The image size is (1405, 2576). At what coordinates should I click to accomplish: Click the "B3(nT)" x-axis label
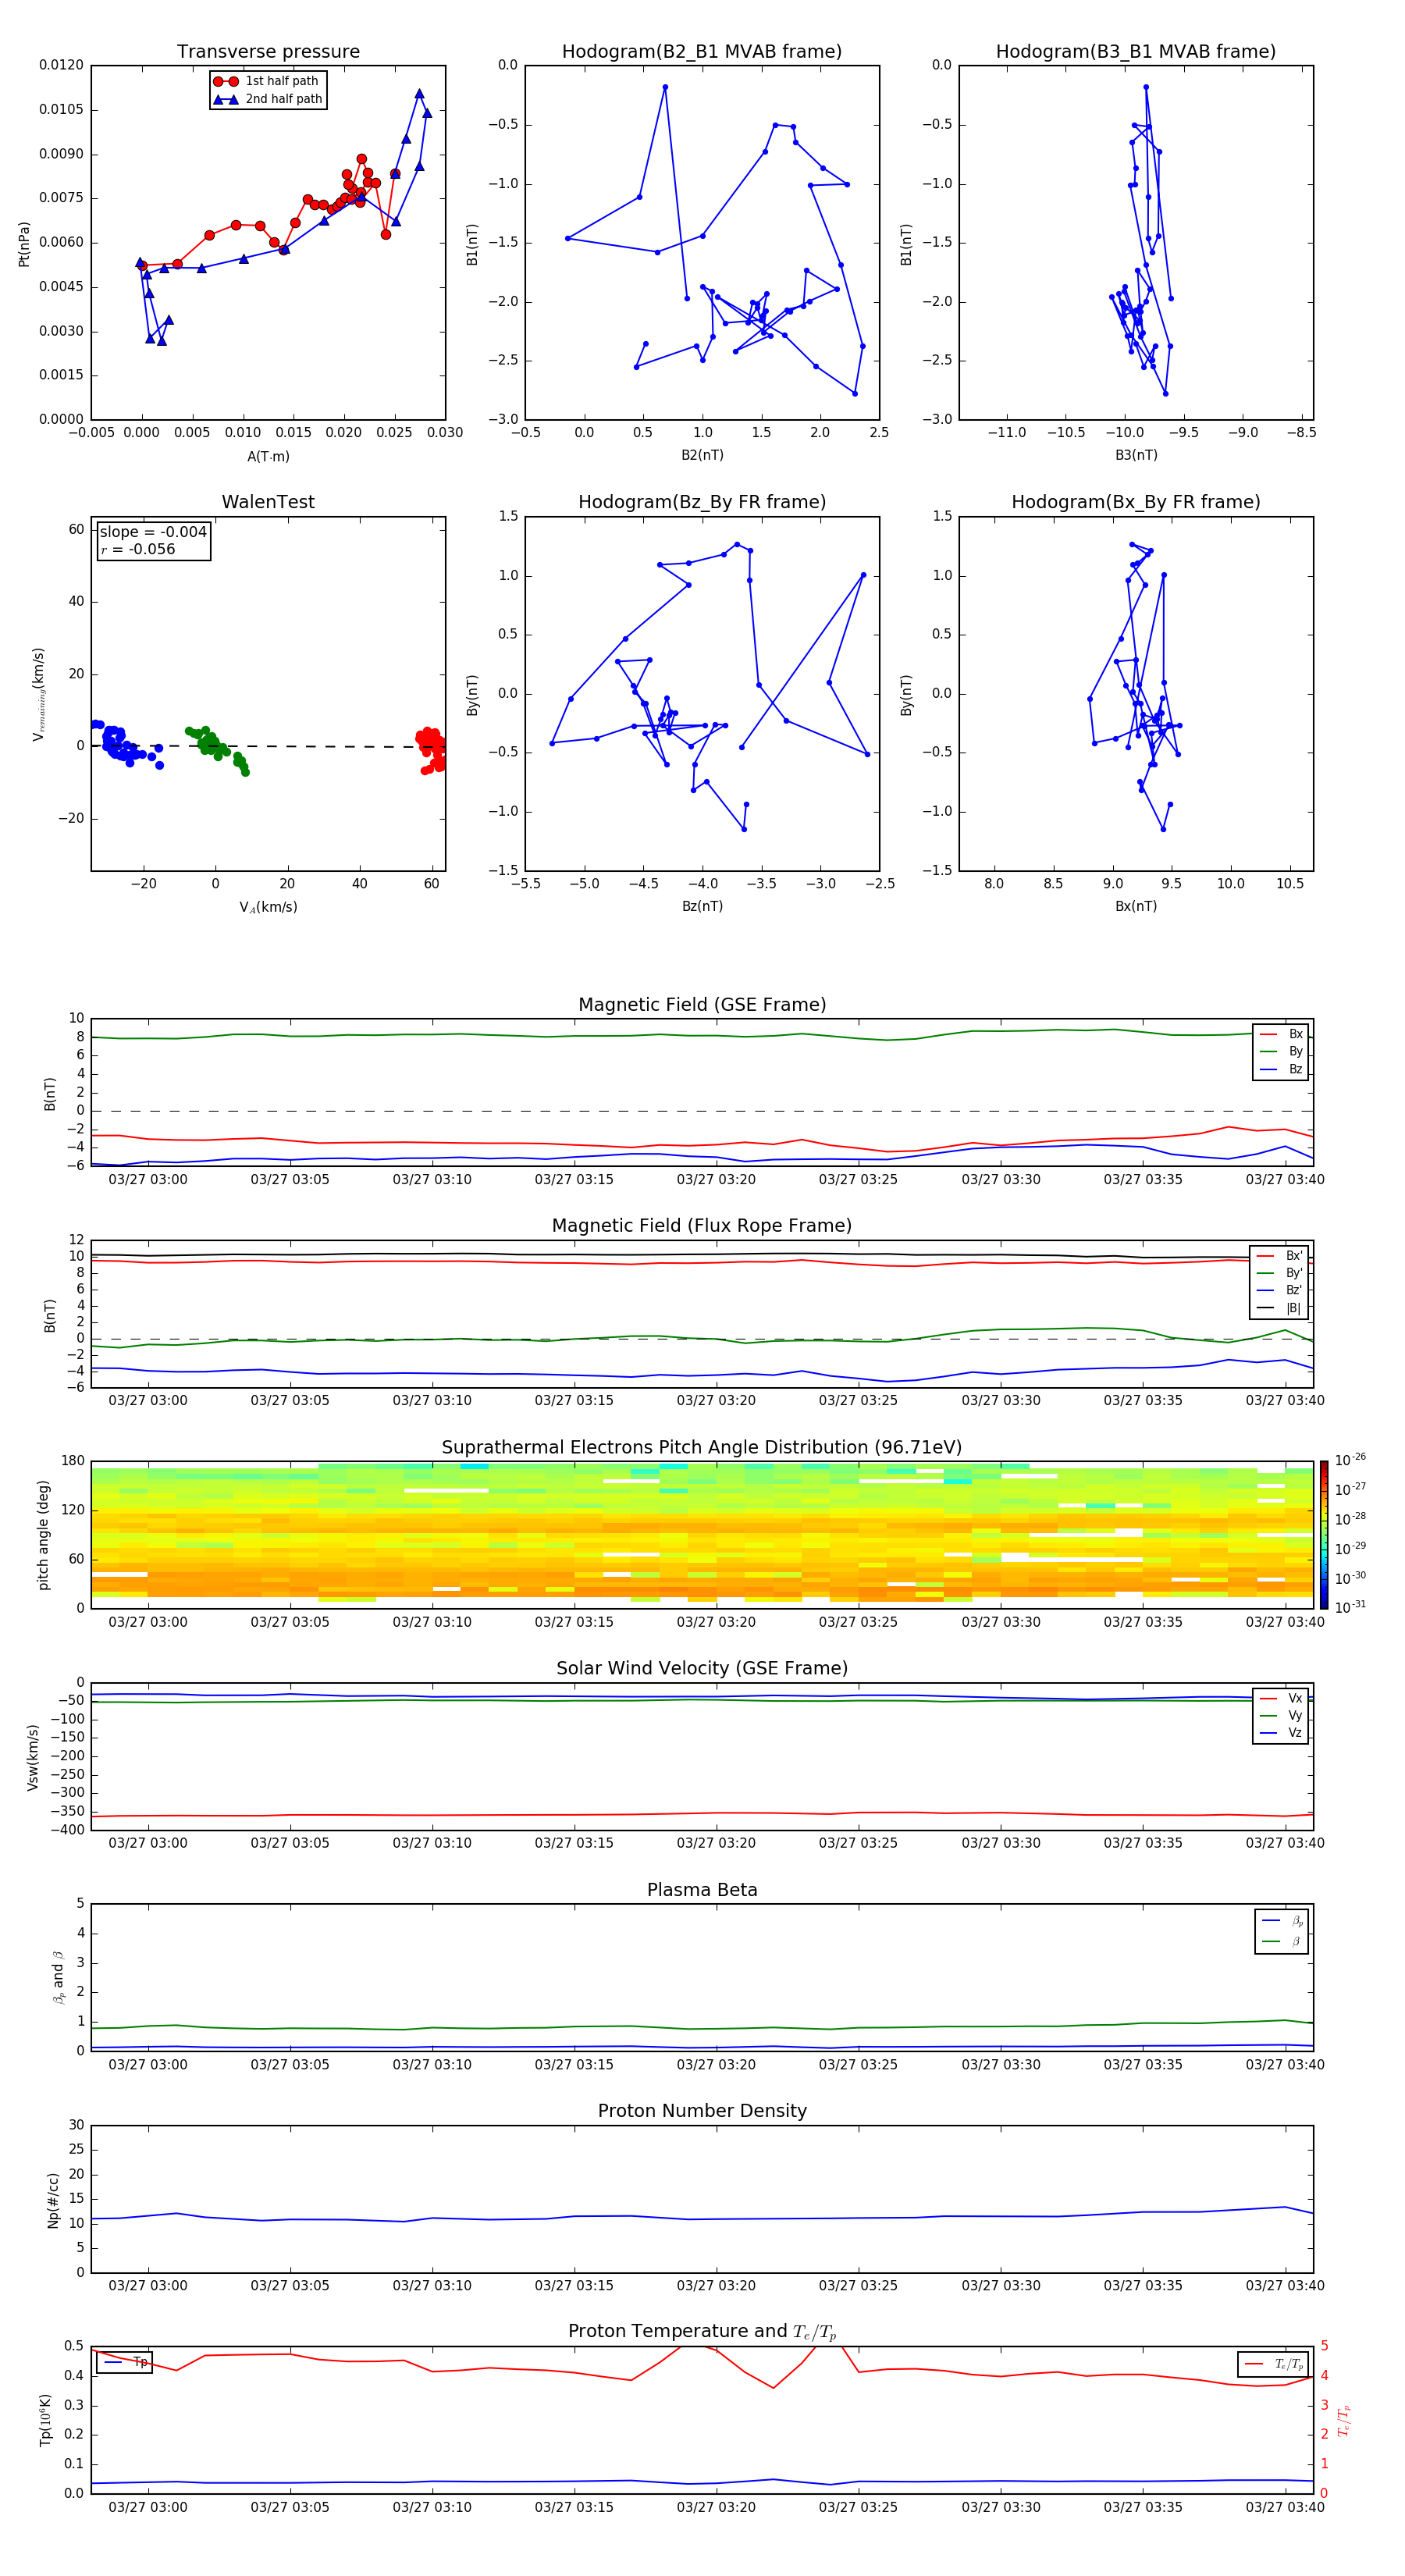tap(1136, 455)
